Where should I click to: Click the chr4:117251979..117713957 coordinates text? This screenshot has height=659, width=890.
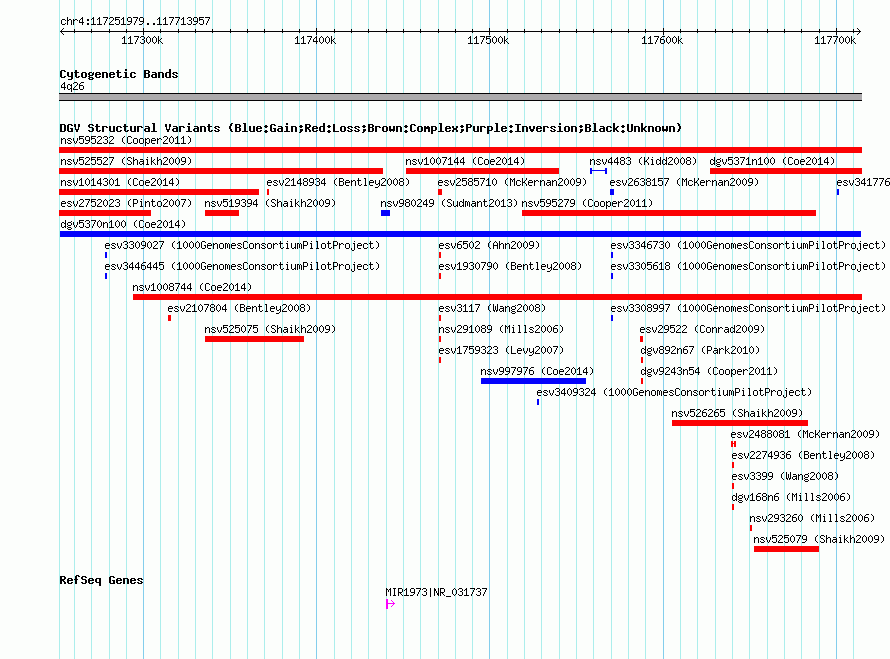pos(135,21)
